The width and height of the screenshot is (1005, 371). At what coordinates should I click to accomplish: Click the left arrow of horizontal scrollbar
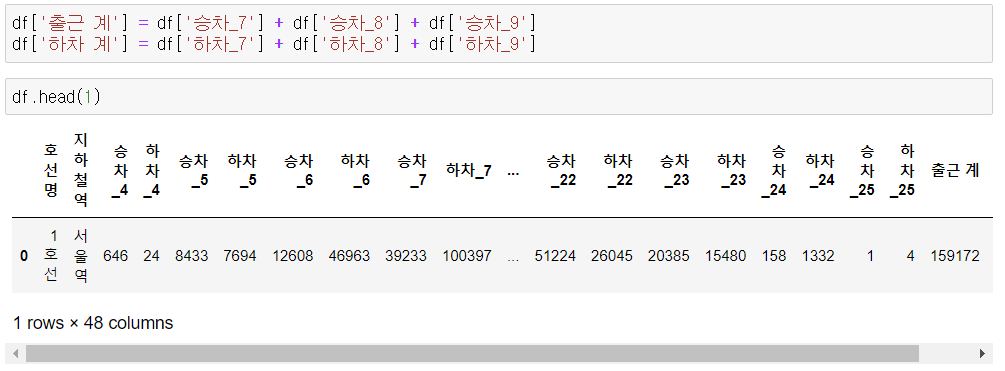point(15,353)
